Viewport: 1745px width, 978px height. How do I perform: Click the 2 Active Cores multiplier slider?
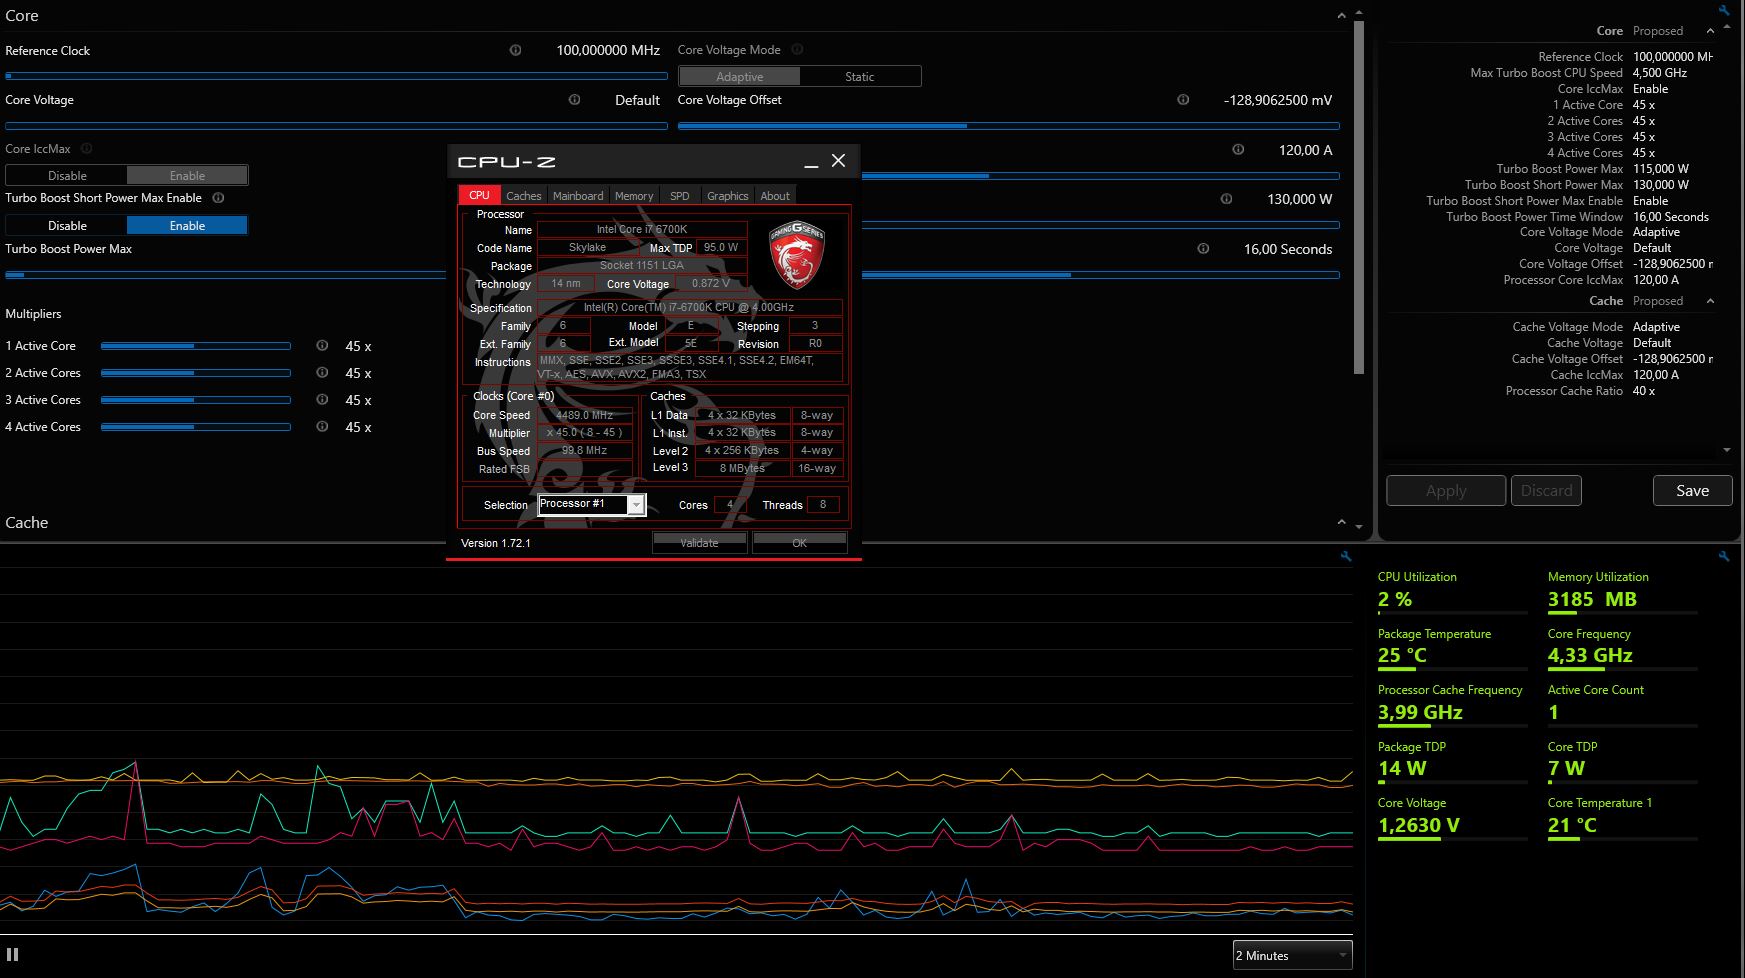(196, 373)
